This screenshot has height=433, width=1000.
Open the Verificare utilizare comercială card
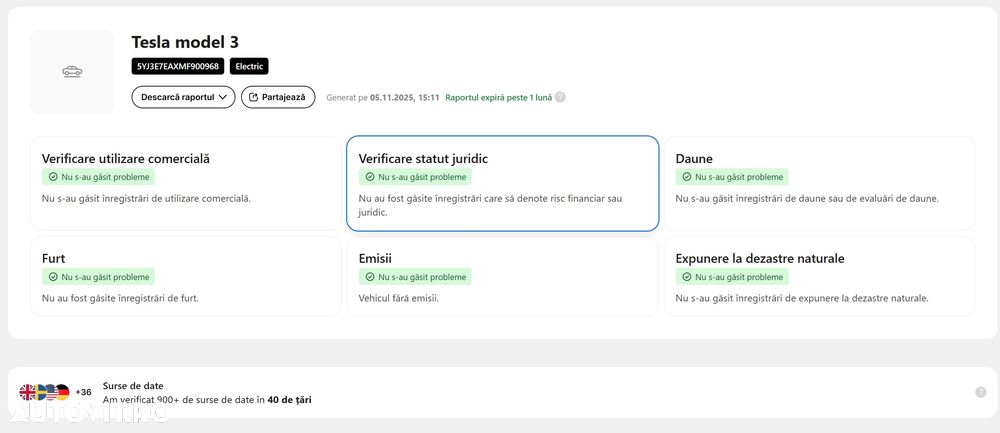click(186, 183)
